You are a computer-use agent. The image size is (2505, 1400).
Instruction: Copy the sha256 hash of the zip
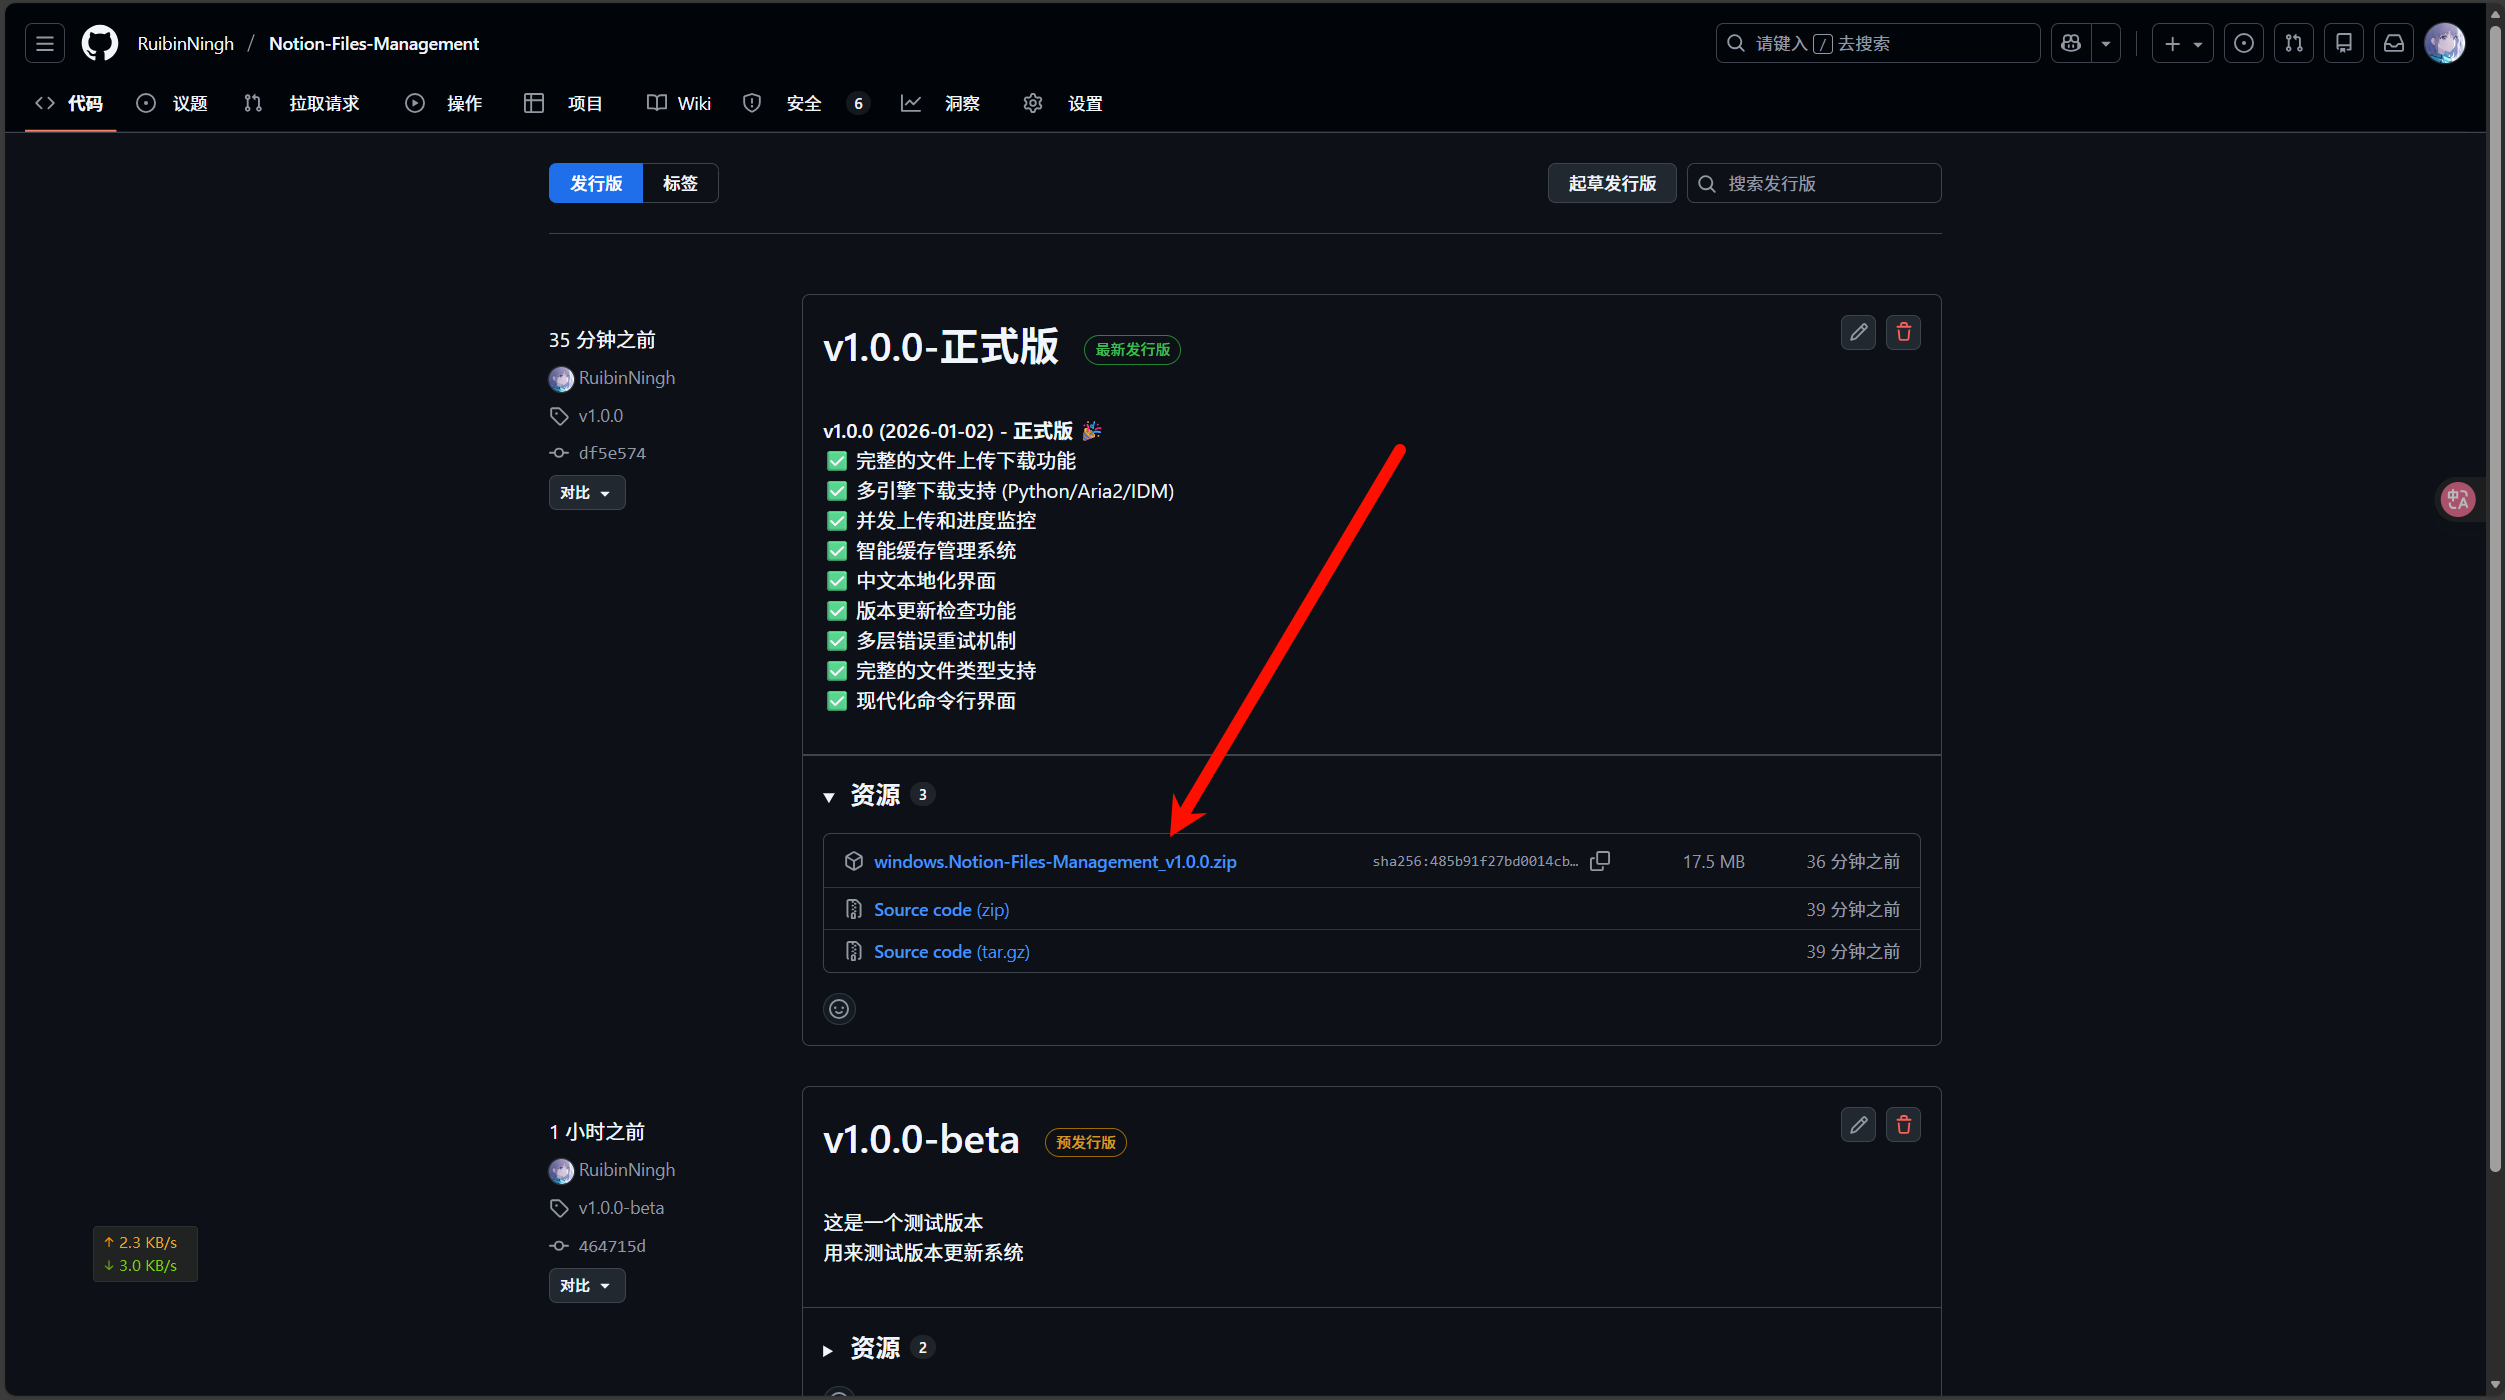(x=1600, y=861)
